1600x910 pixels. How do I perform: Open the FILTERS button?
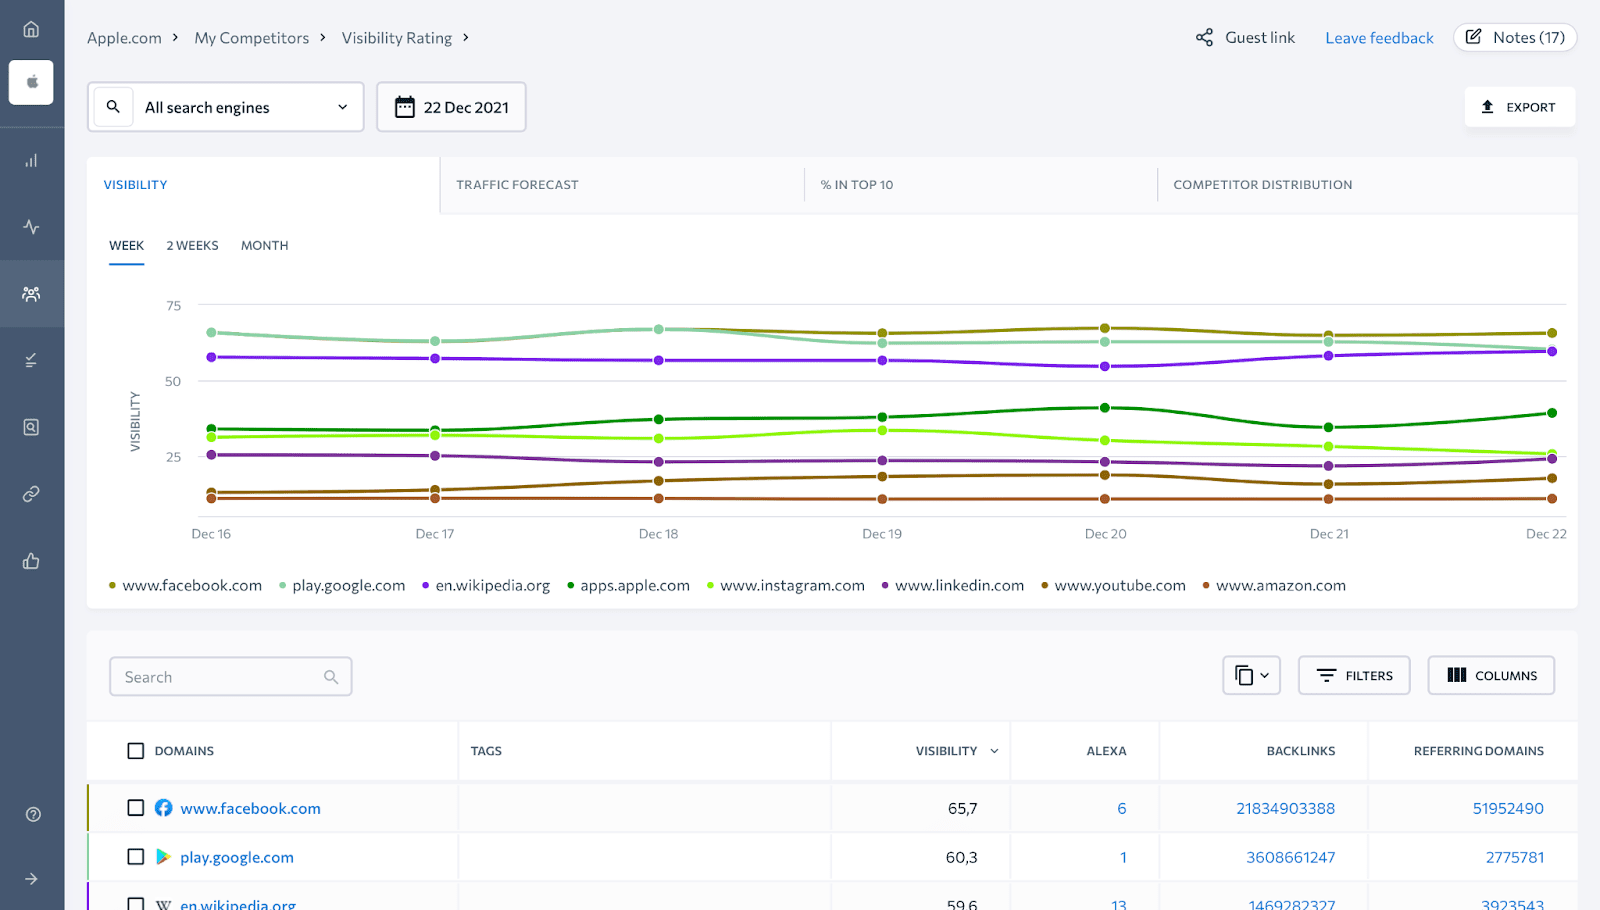(x=1354, y=676)
